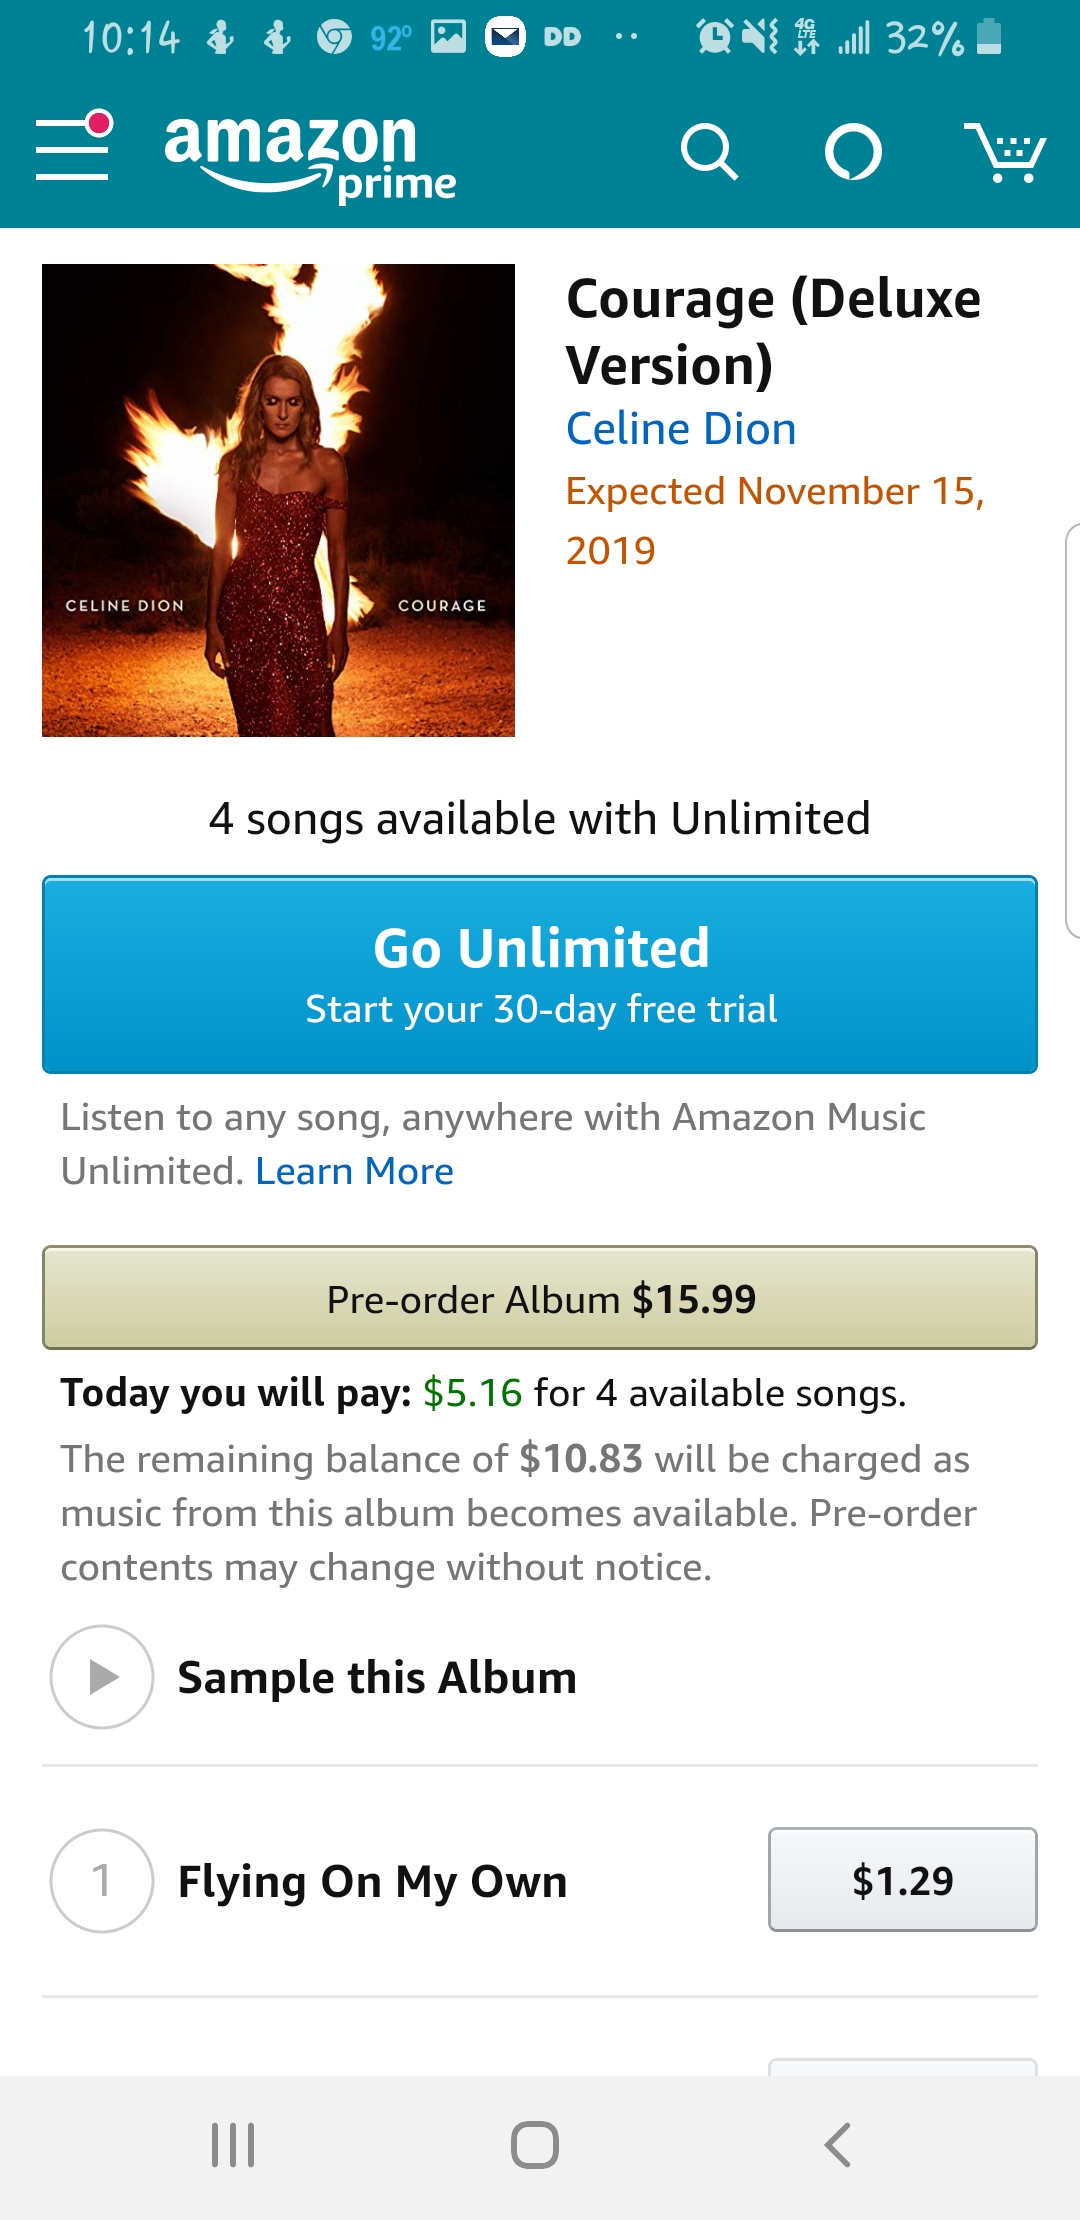Screen dimensions: 1080x2220
Task: Open the search magnifier icon
Action: click(x=709, y=152)
